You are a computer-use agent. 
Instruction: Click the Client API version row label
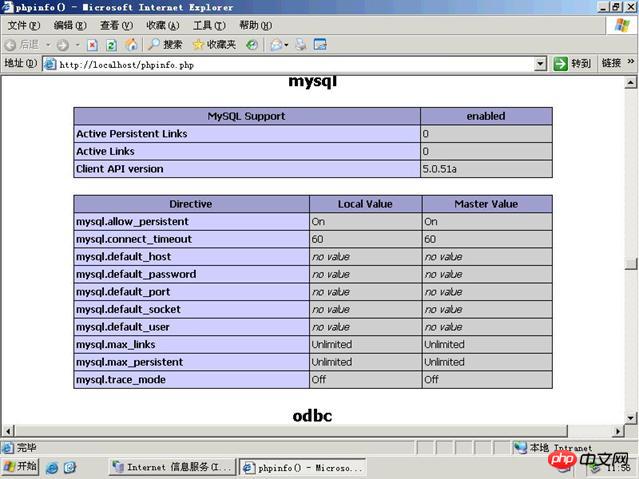click(x=120, y=169)
